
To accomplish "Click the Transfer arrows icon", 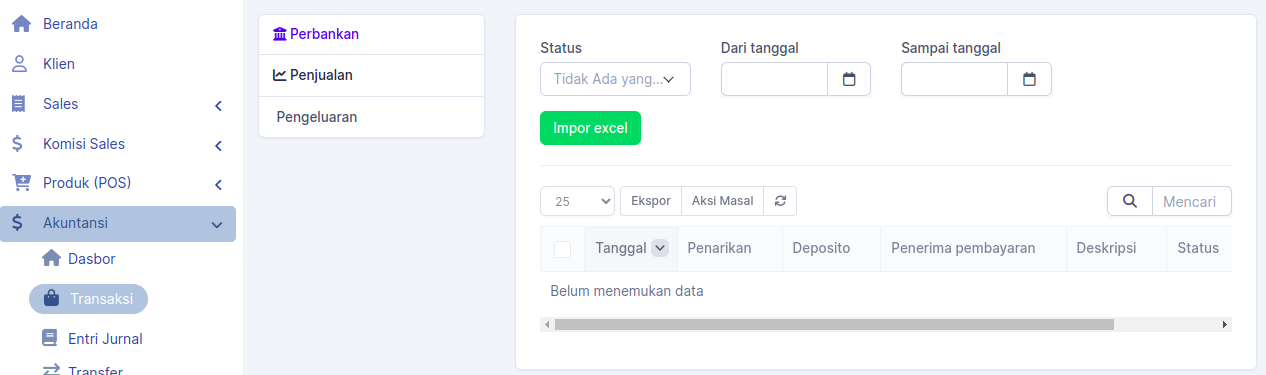I will [x=51, y=370].
